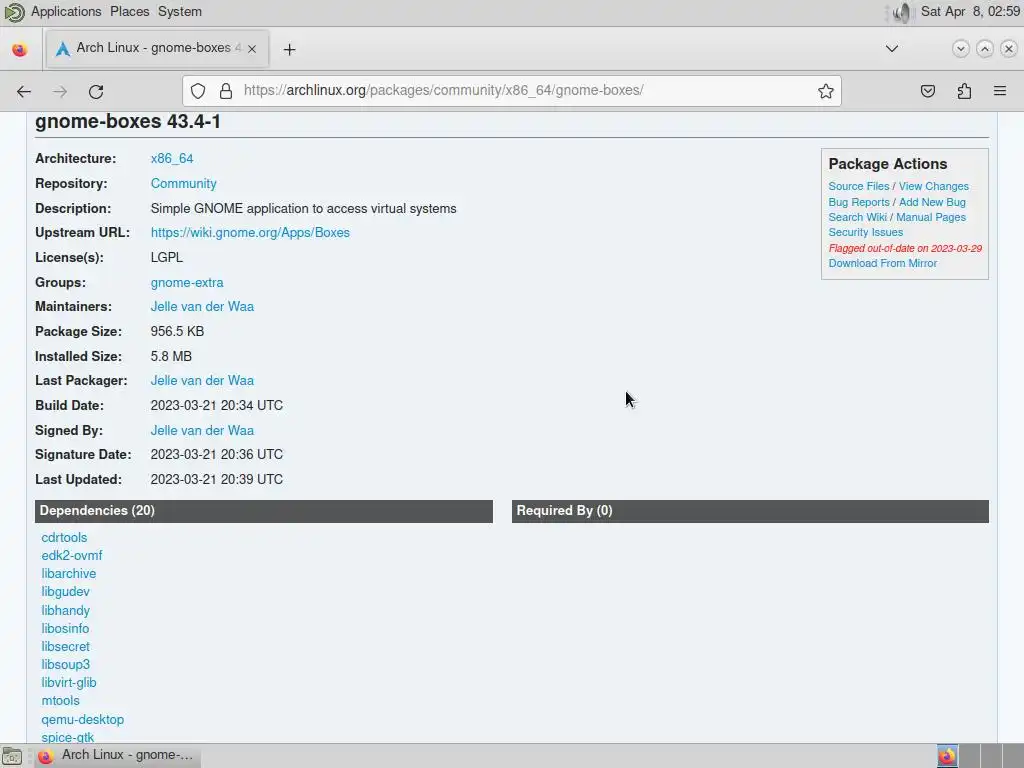The height and width of the screenshot is (768, 1024).
Task: Open the libsecret dependency
Action: (x=65, y=647)
